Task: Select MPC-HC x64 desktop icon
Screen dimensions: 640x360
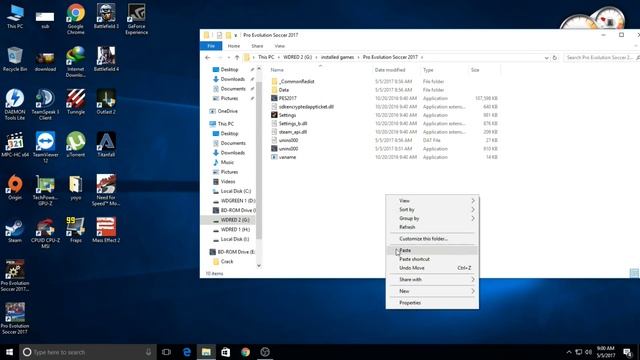Action: 15,145
